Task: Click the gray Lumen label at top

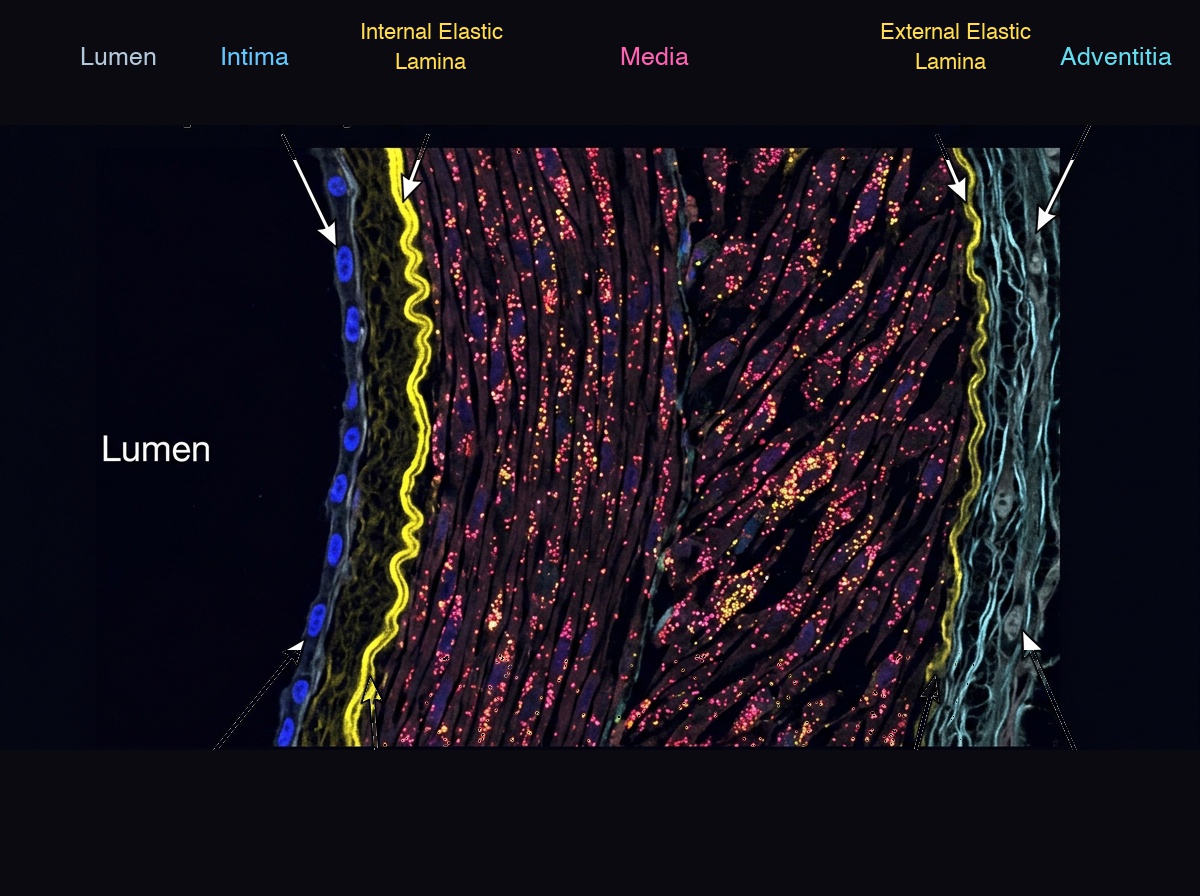Action: pyautogui.click(x=118, y=57)
